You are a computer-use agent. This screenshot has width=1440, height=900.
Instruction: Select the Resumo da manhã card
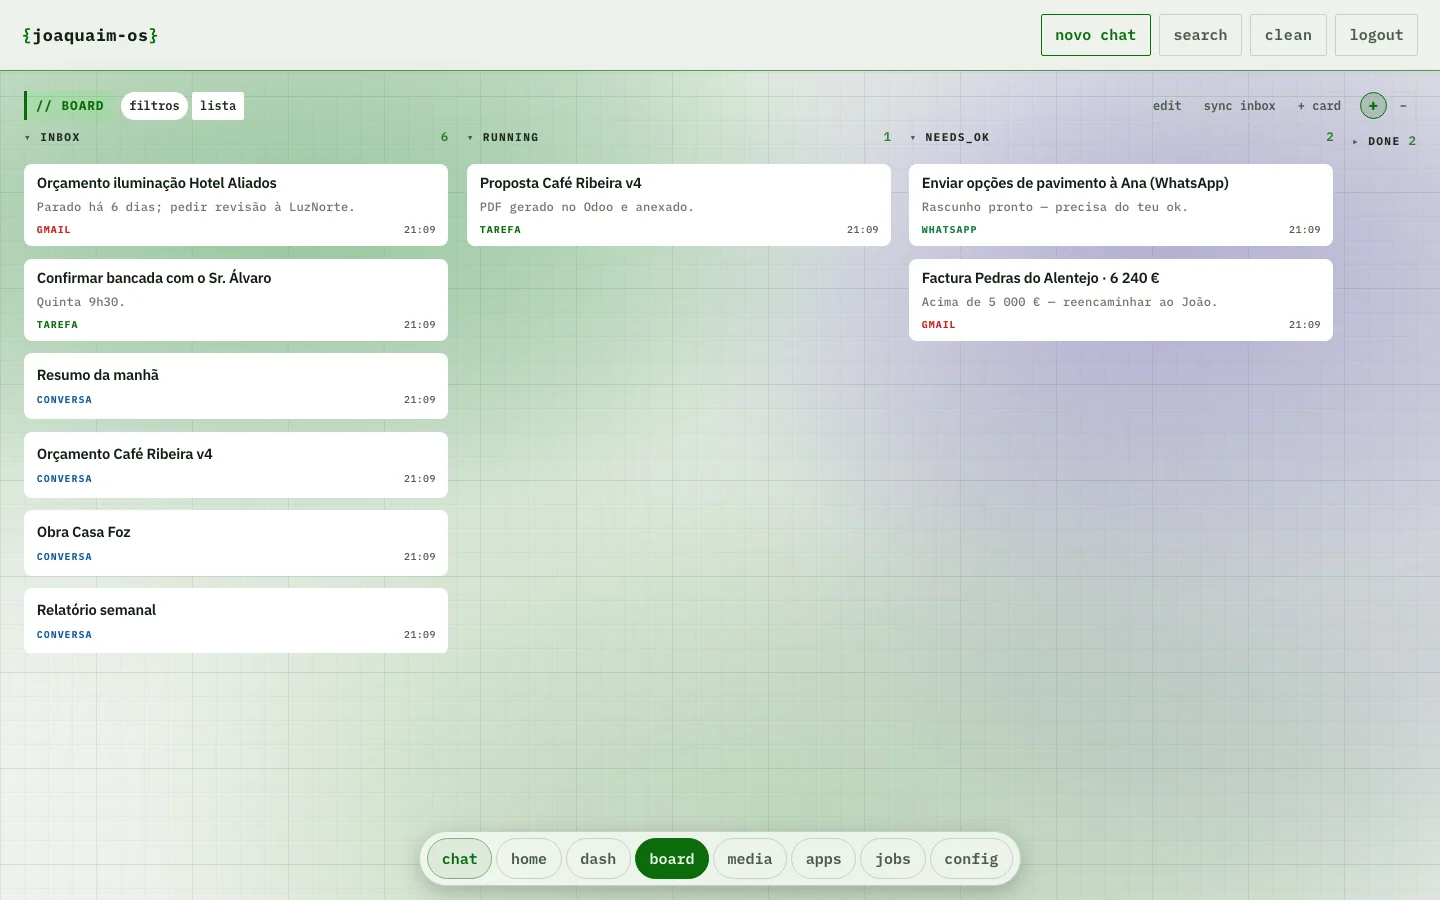[236, 386]
